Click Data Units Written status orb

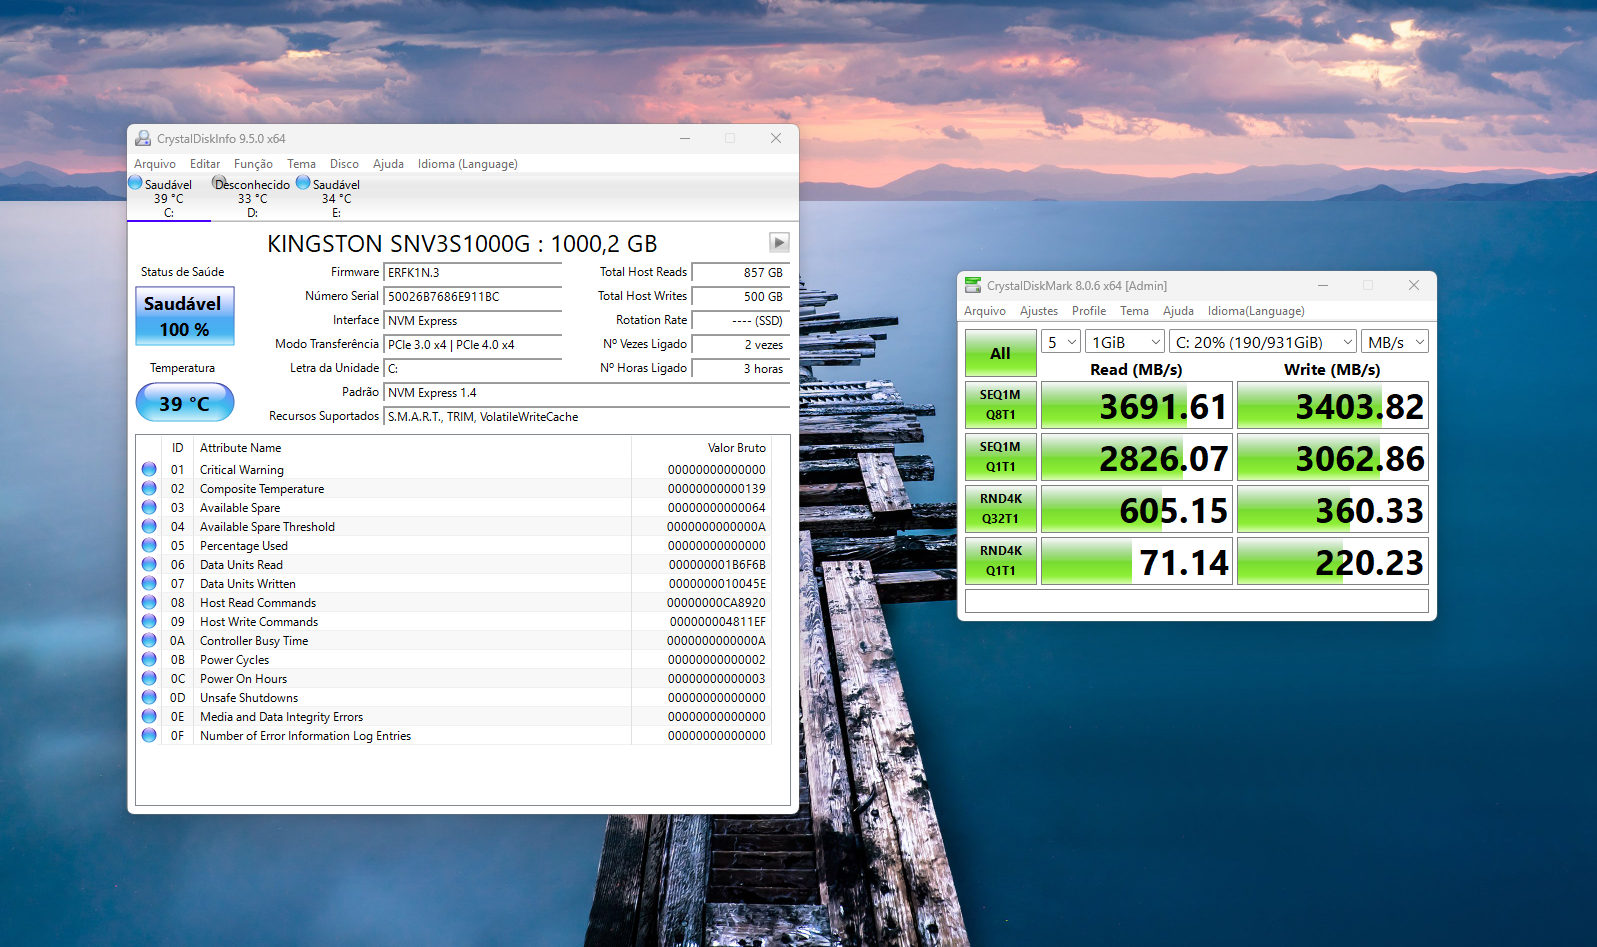[149, 583]
